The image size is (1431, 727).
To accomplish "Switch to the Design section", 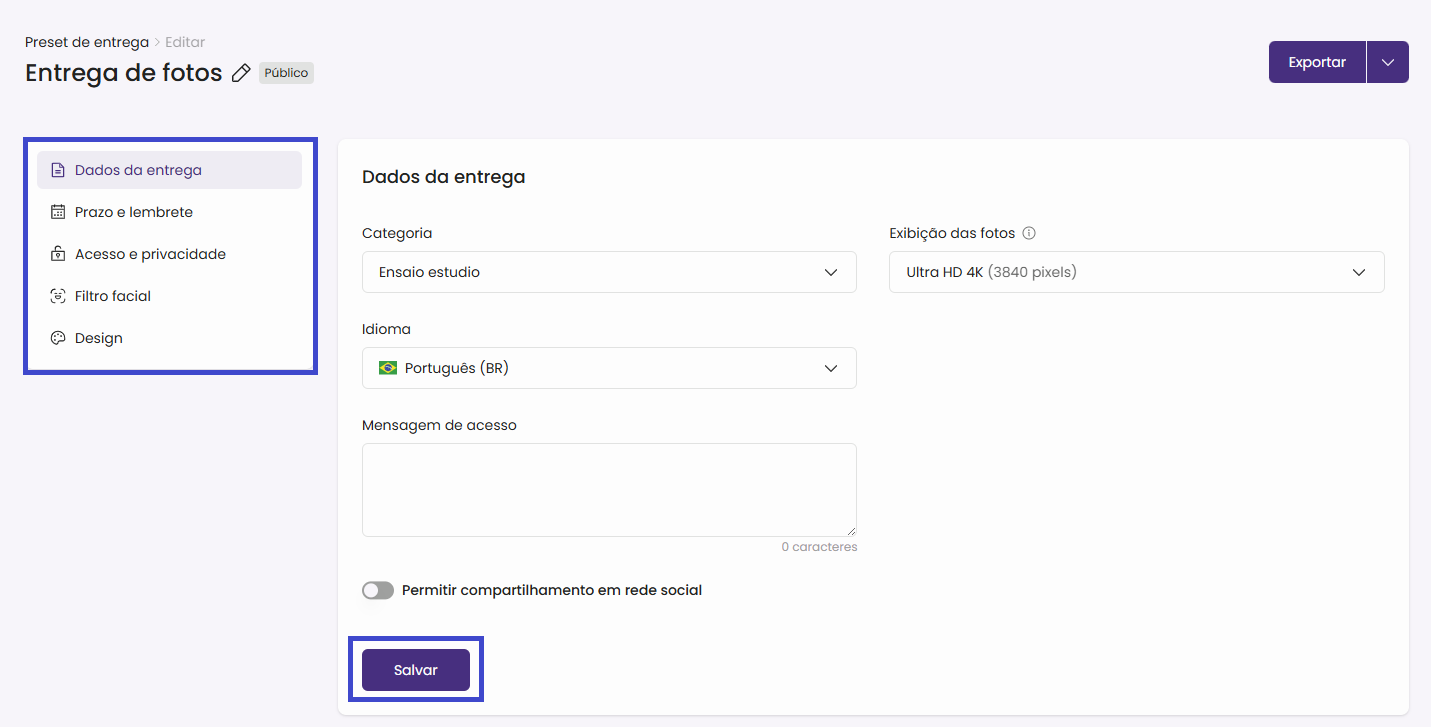I will 99,338.
